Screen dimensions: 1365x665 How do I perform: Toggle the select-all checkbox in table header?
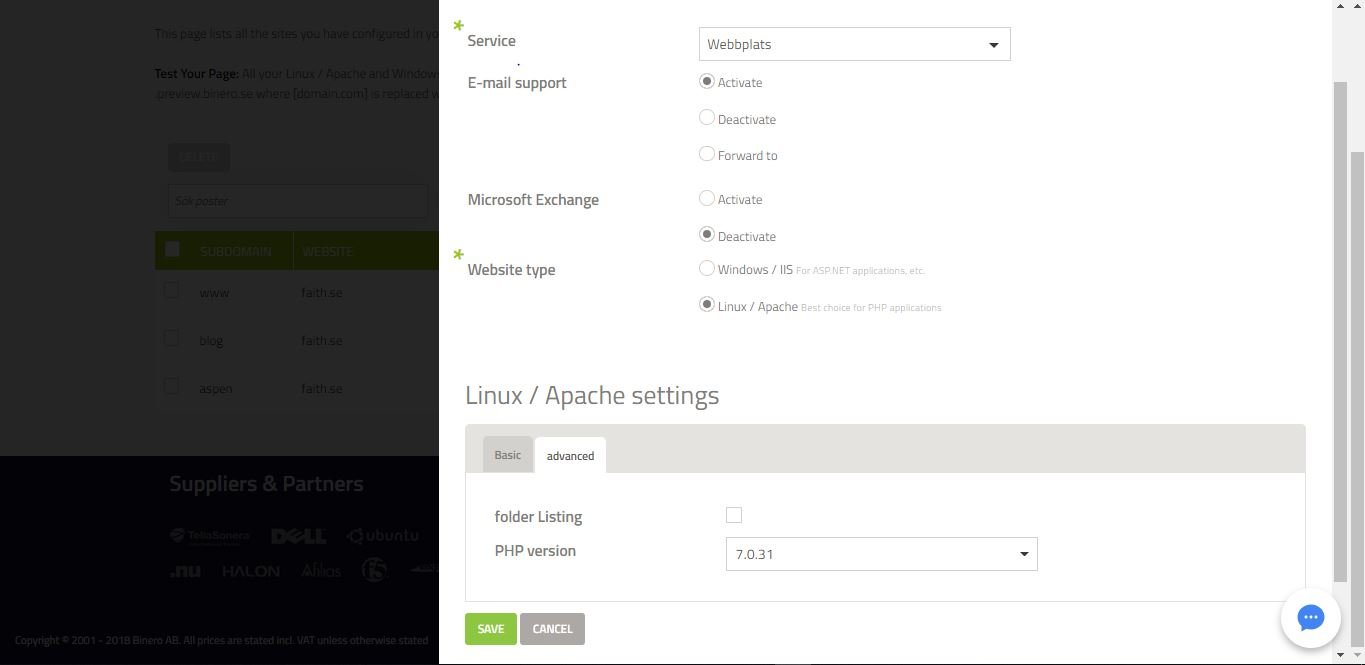172,249
